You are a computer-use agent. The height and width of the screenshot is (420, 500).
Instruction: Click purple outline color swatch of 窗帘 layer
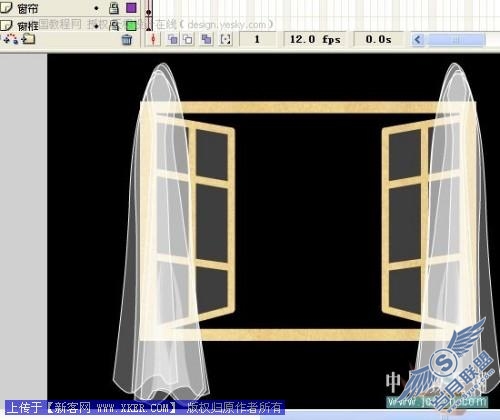(x=131, y=8)
